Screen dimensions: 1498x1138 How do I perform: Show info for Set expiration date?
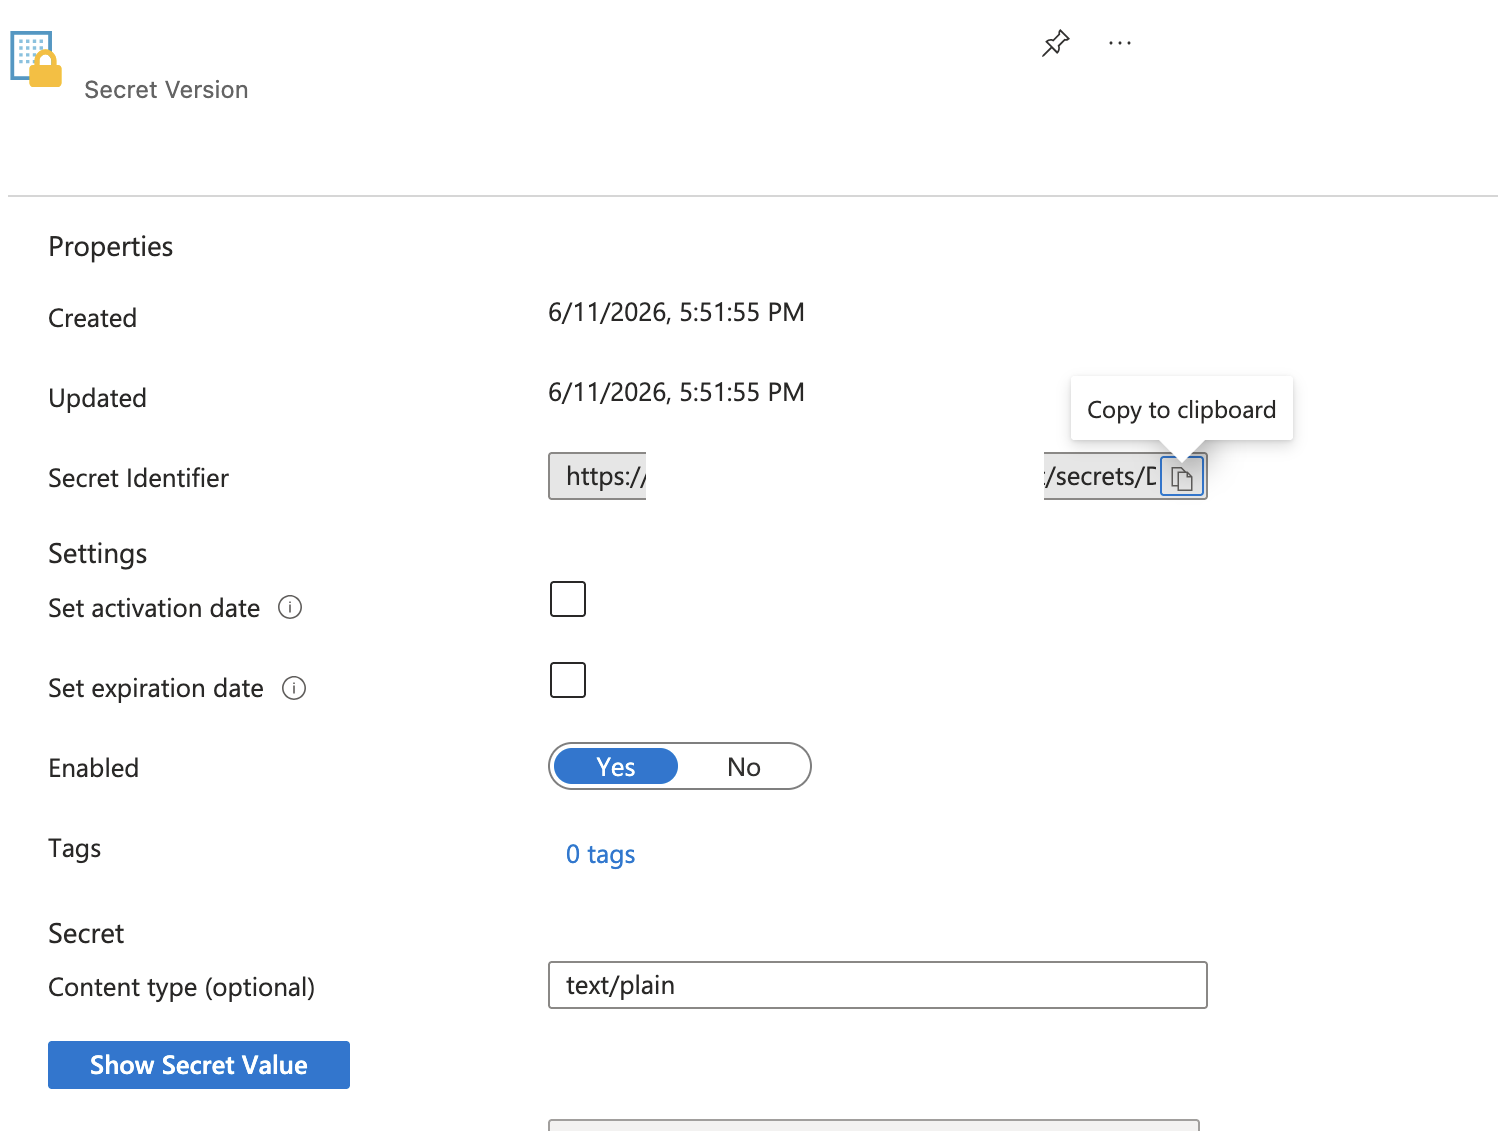pyautogui.click(x=294, y=688)
